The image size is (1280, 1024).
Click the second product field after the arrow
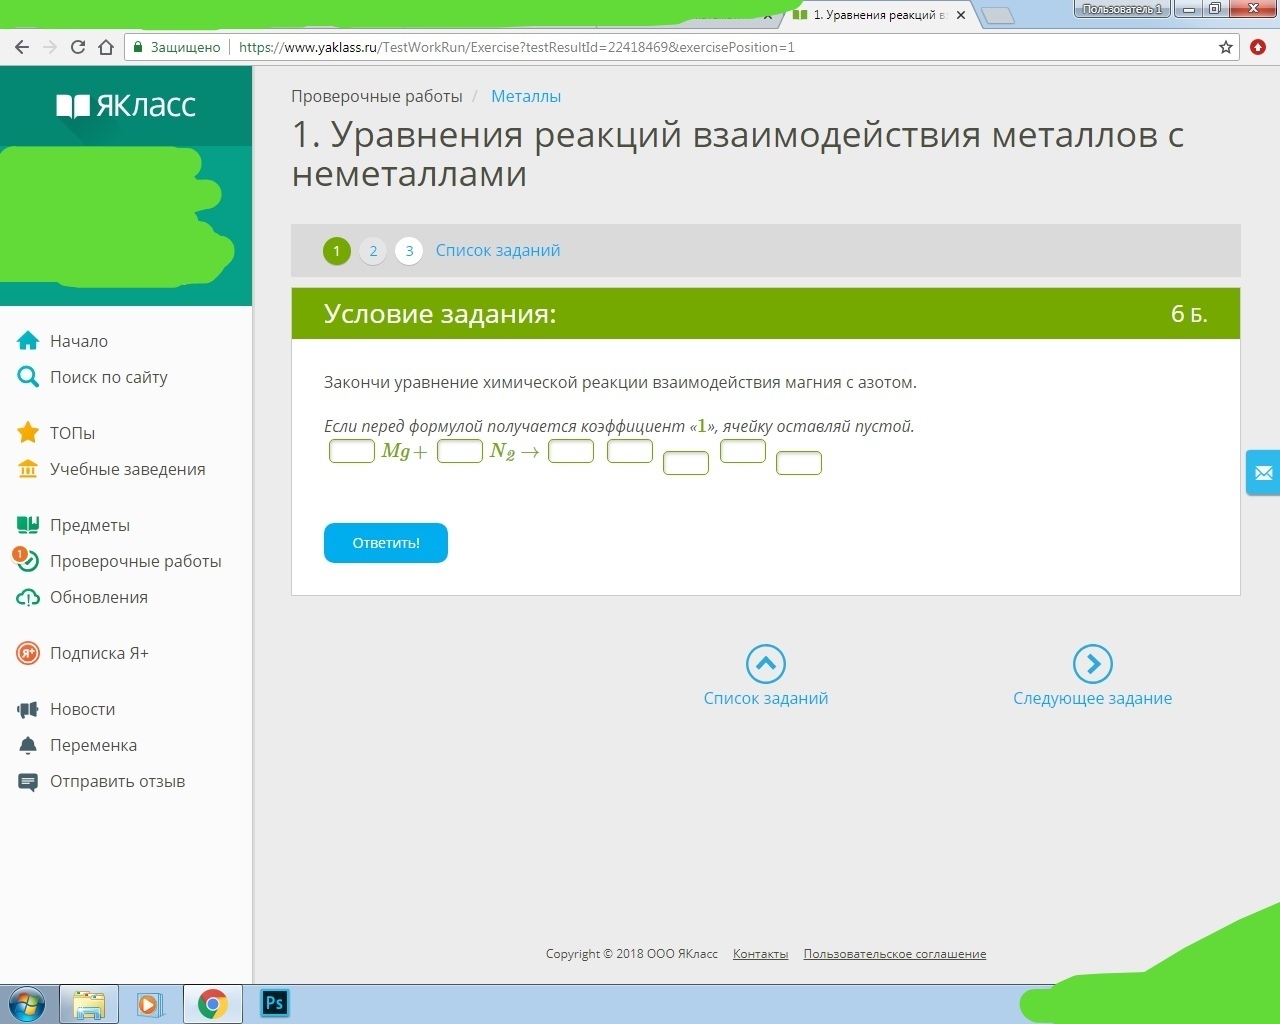tap(630, 451)
